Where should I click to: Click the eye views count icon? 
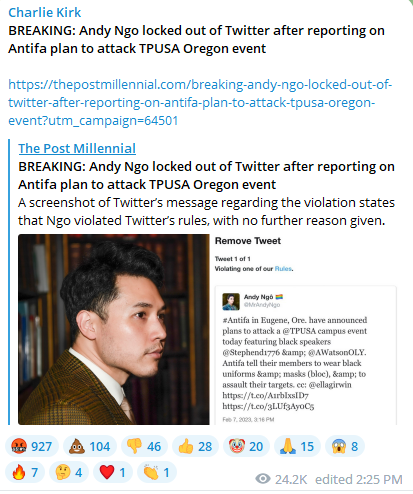tap(263, 479)
